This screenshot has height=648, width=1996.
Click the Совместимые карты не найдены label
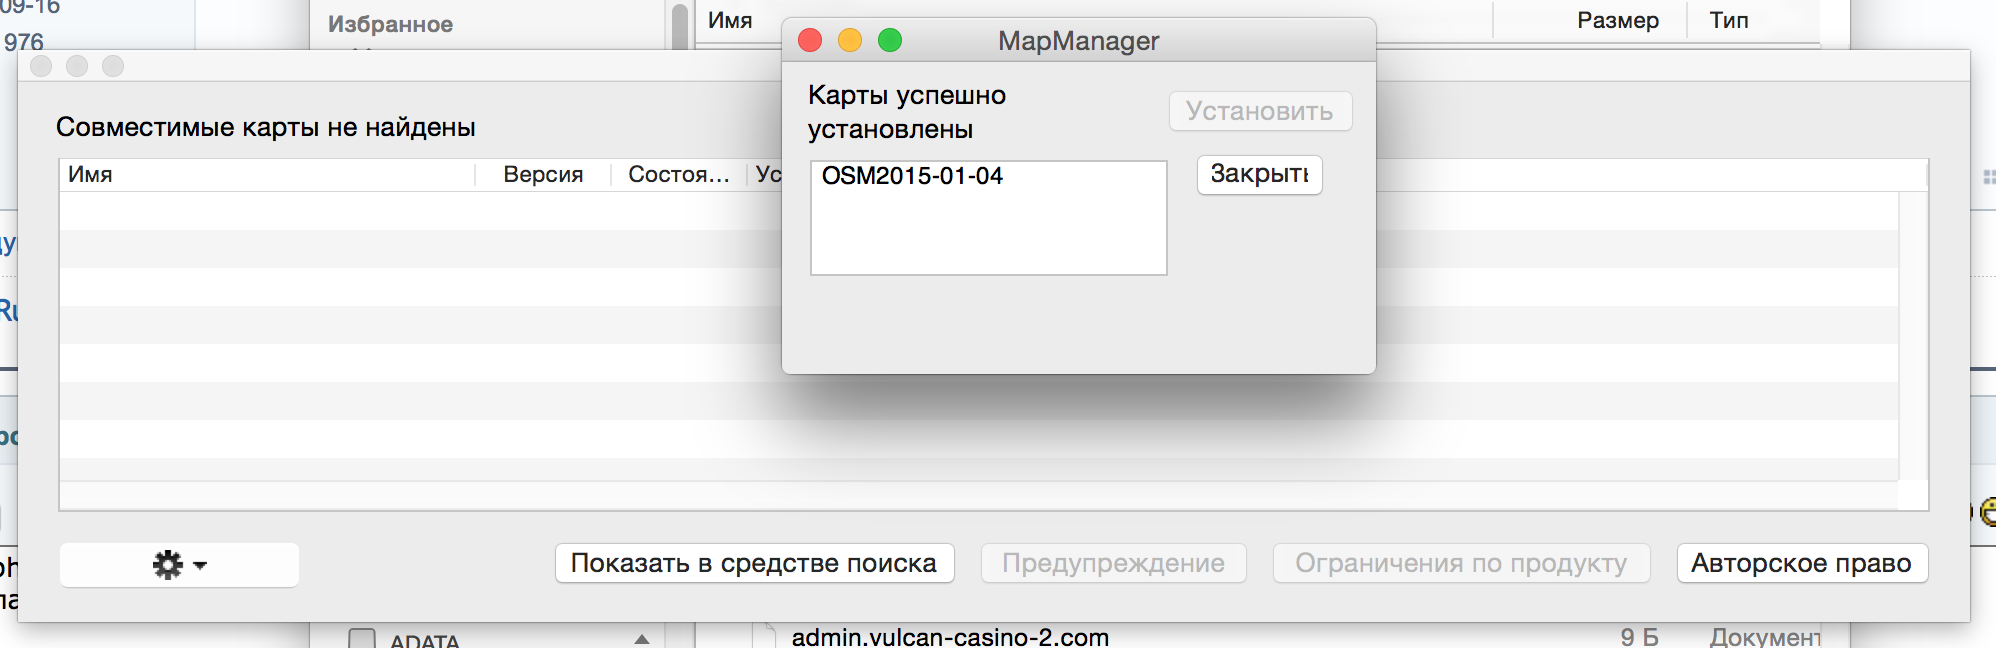point(266,127)
